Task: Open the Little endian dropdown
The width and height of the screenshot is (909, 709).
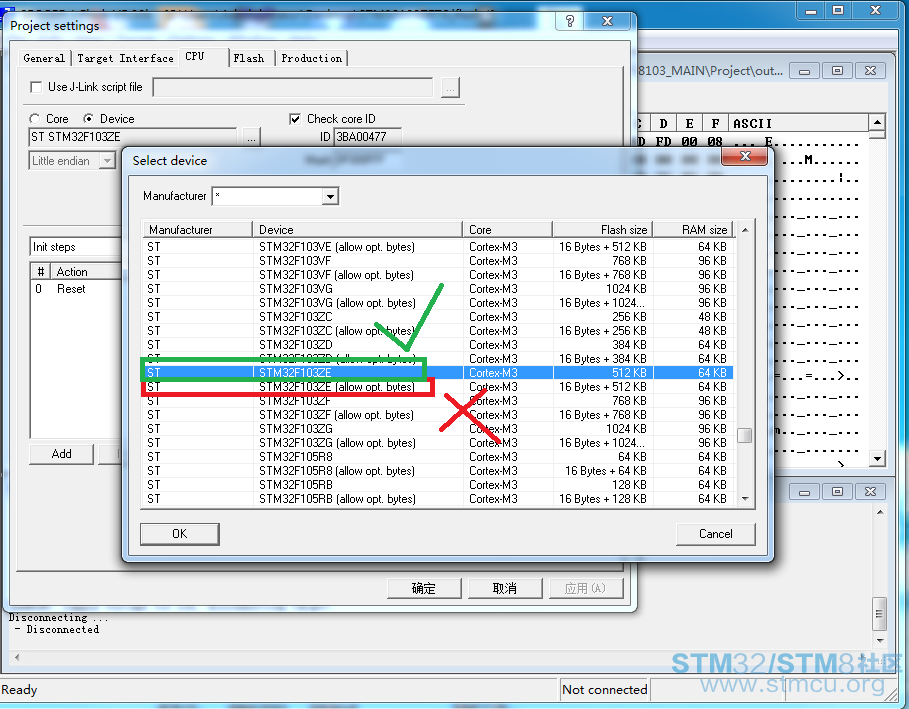Action: [108, 161]
